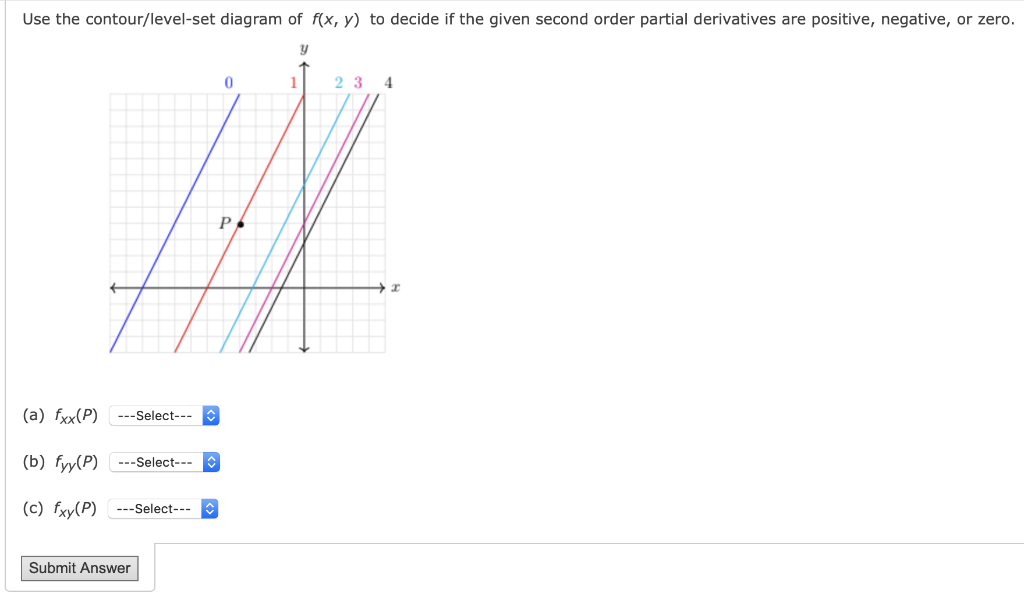Click the y-axis label on the graph

(x=303, y=48)
